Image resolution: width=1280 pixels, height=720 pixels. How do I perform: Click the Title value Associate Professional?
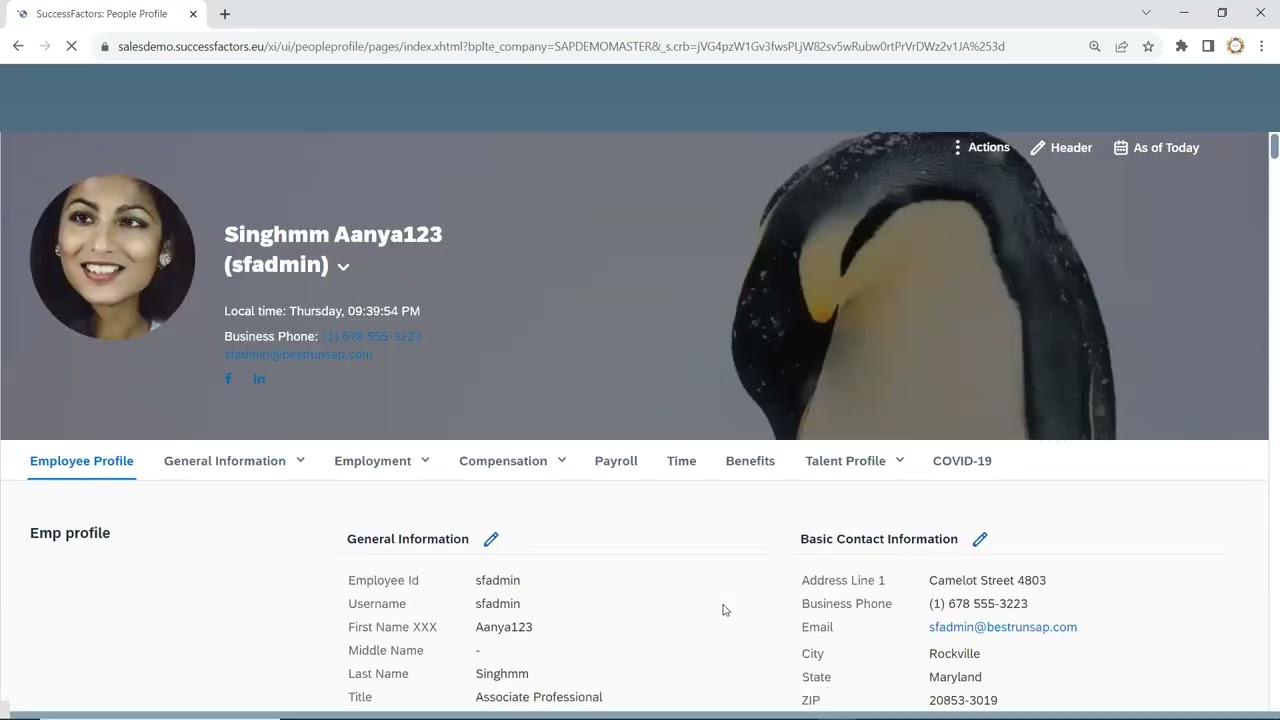click(x=539, y=697)
